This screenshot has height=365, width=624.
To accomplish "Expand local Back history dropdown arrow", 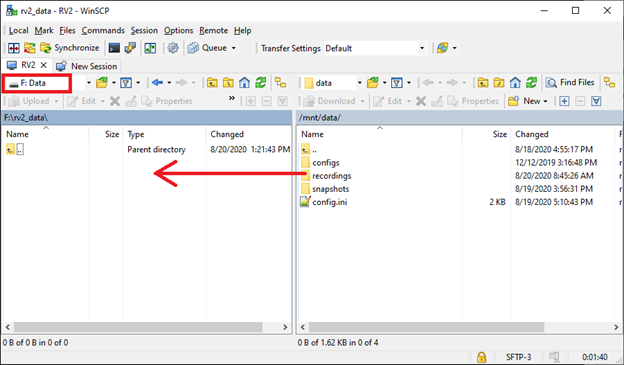I will pos(169,83).
